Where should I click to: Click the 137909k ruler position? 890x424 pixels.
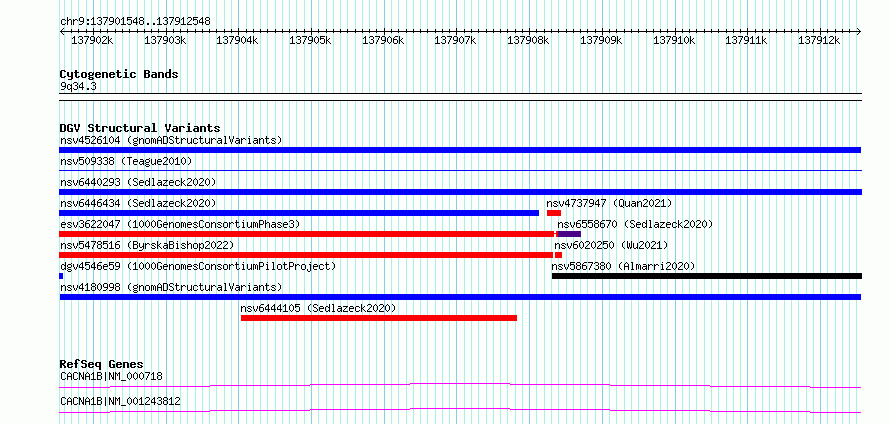point(602,40)
